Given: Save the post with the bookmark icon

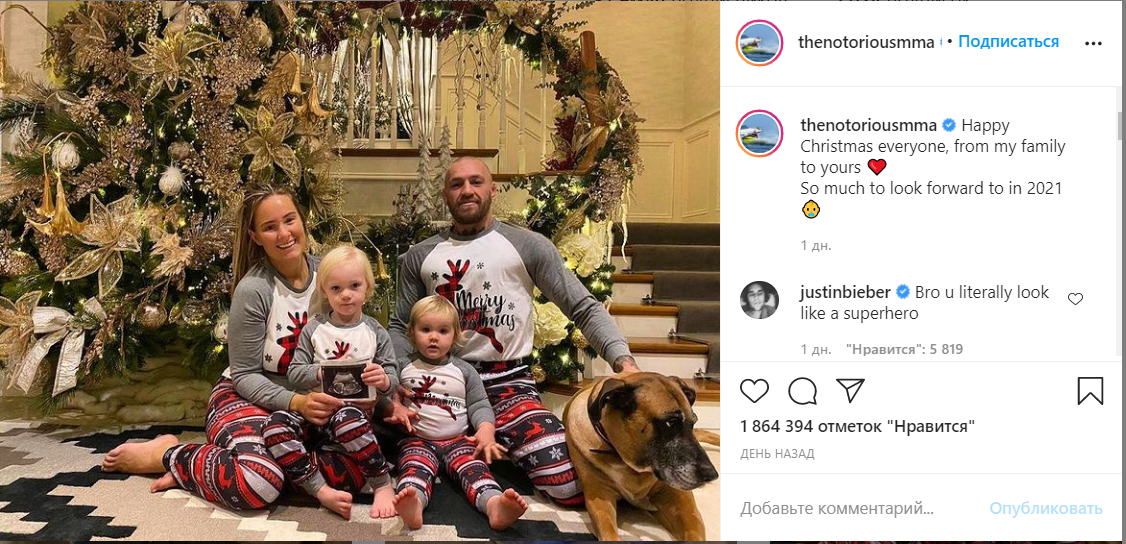Looking at the screenshot, I should coord(1090,390).
